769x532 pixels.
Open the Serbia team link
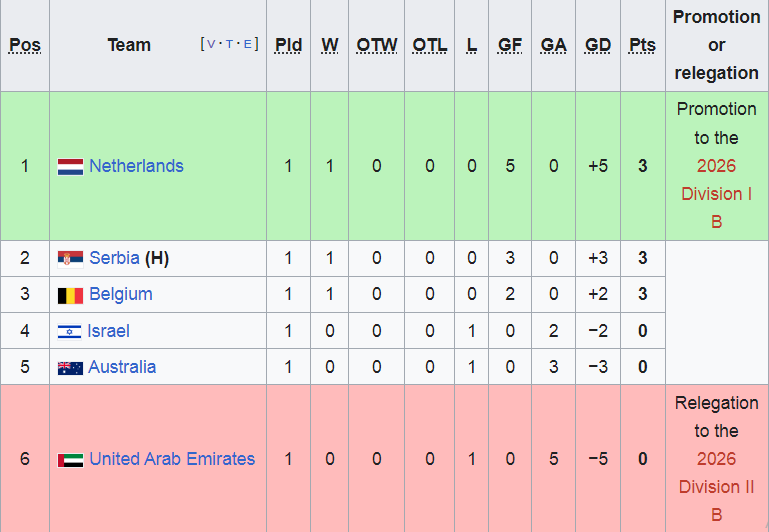point(114,258)
